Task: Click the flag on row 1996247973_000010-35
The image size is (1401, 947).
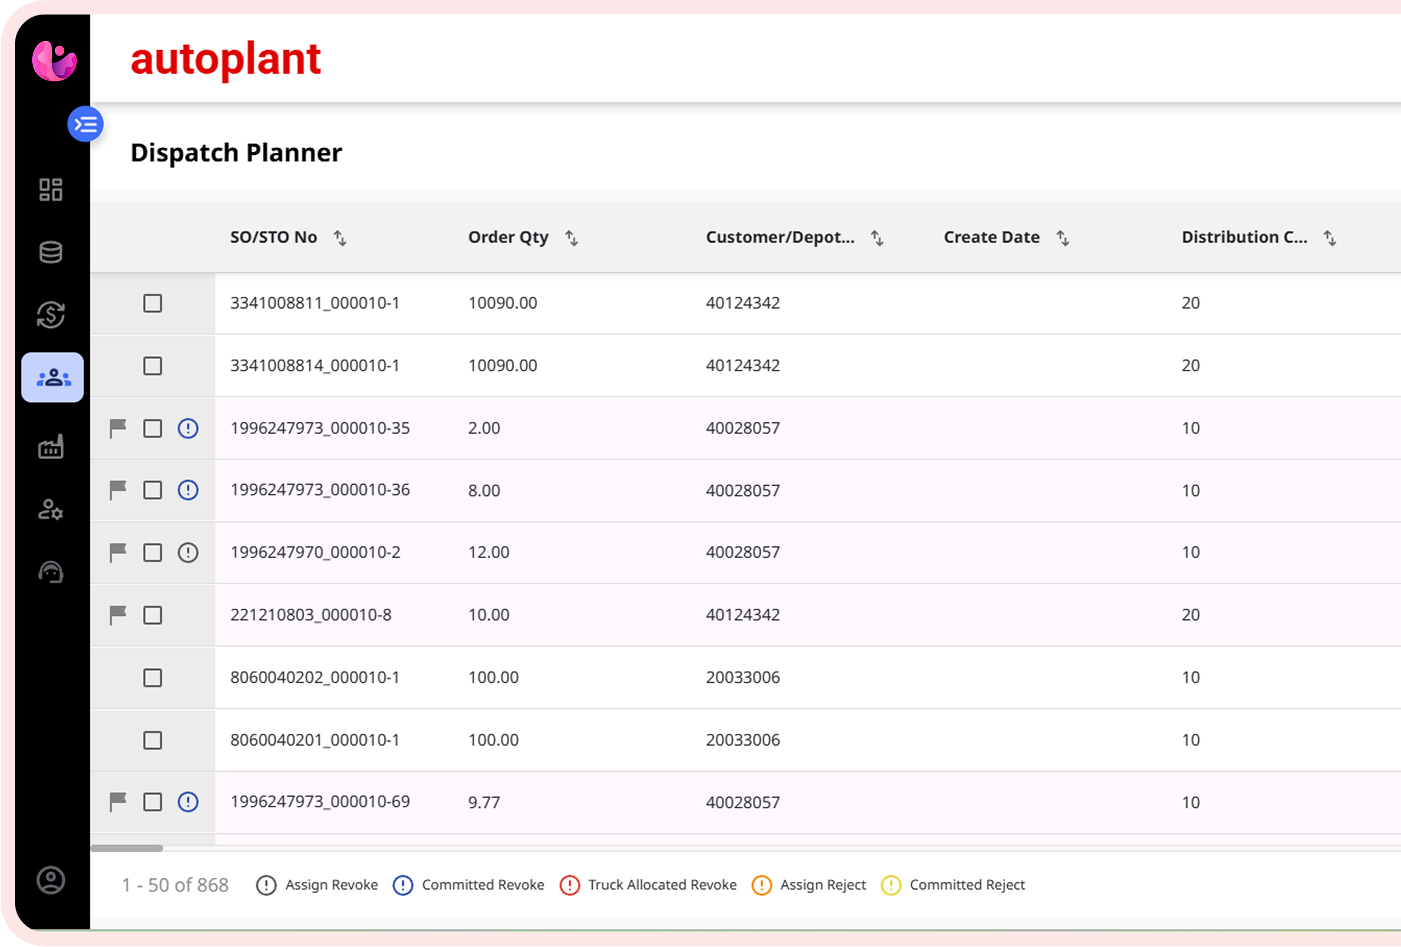Action: click(x=118, y=428)
